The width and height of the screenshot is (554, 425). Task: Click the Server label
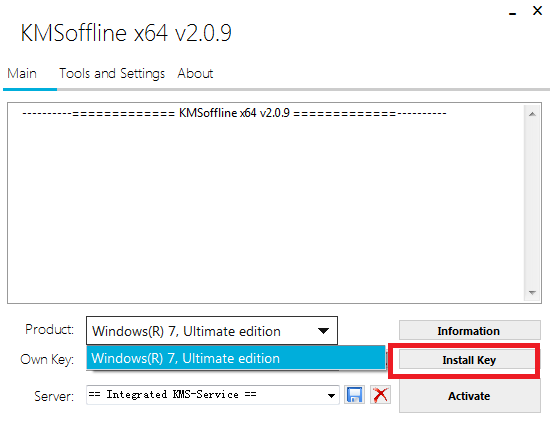[54, 396]
